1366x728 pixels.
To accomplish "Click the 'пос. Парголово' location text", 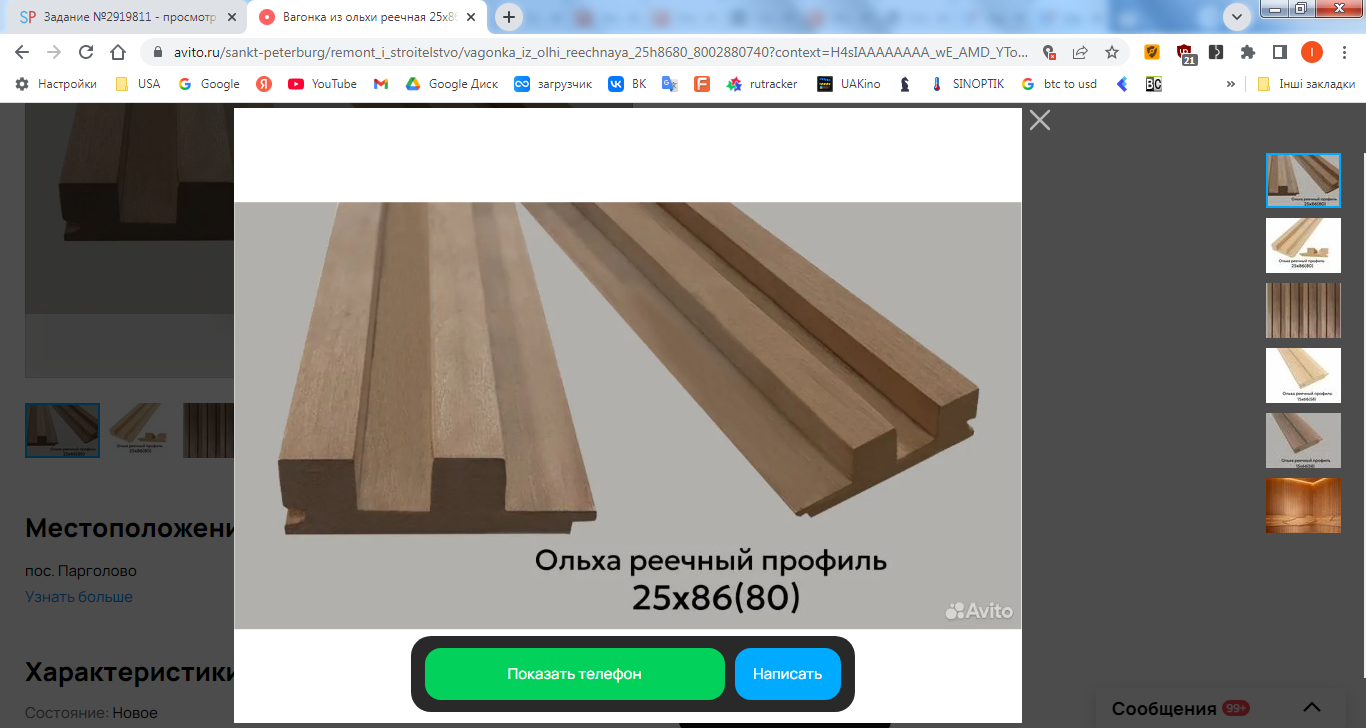I will tap(81, 571).
